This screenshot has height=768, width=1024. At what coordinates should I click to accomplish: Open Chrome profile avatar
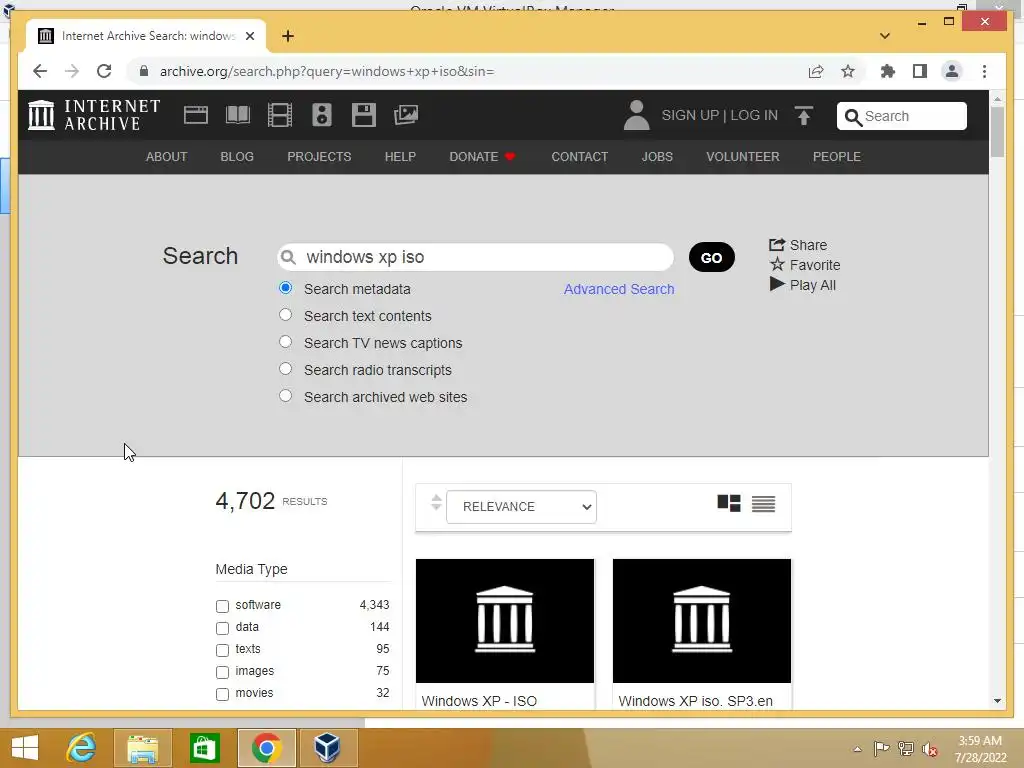click(952, 71)
